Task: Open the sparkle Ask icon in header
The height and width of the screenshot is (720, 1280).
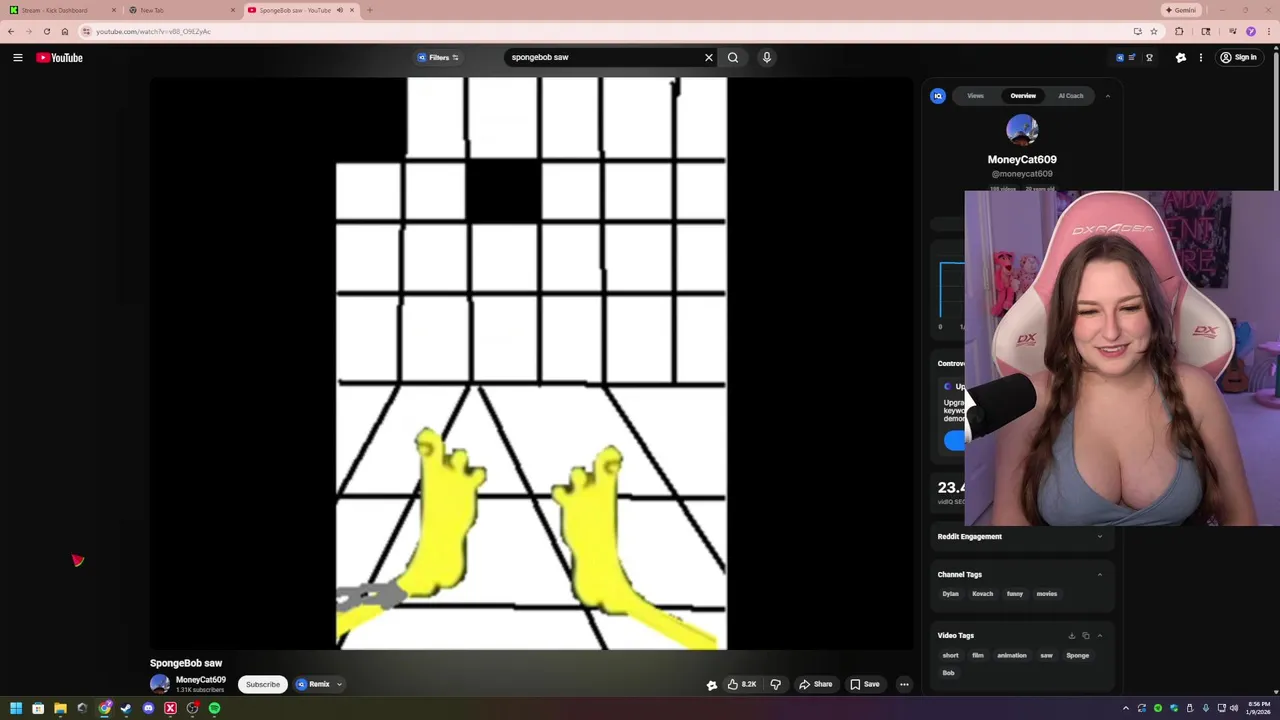Action: [x=1181, y=58]
